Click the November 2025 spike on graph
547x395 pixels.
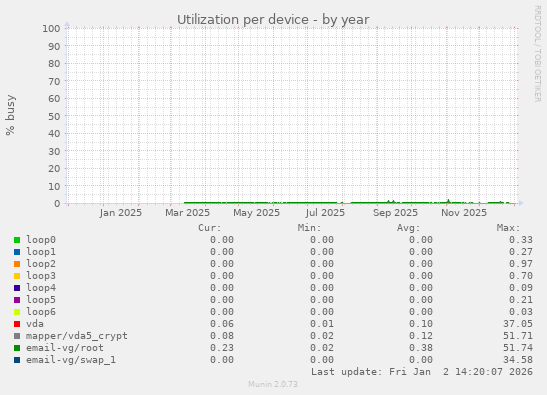(x=449, y=201)
